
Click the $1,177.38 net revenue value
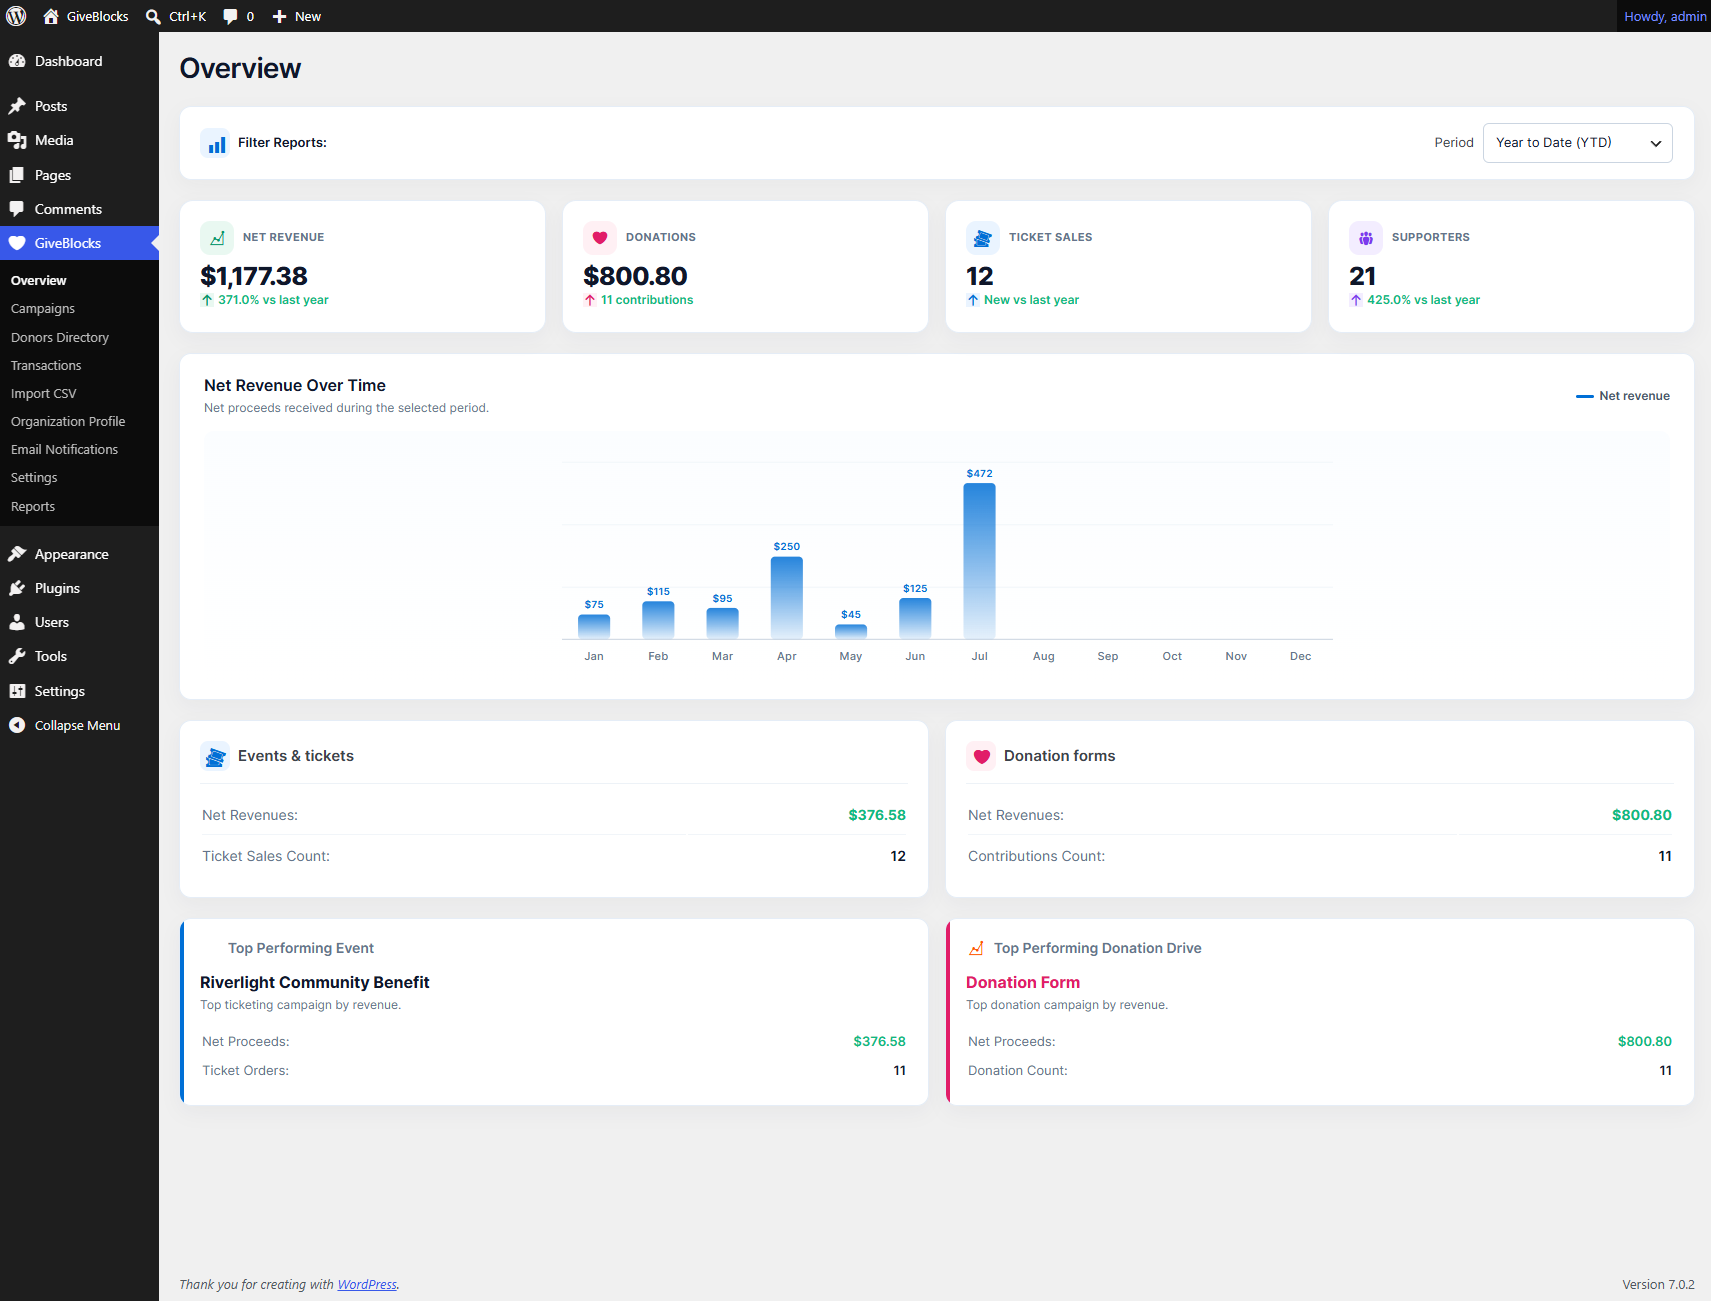coord(254,276)
